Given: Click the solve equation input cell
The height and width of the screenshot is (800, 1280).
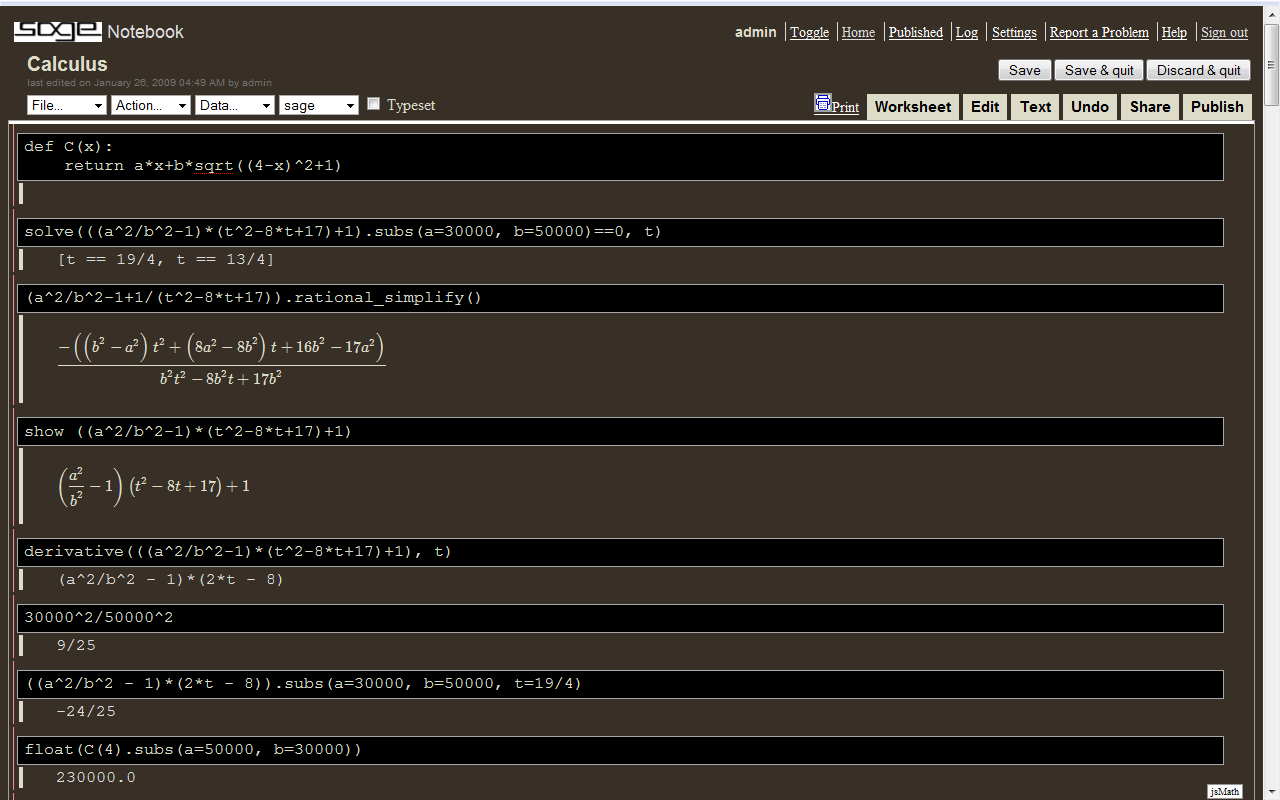Looking at the screenshot, I should (620, 232).
